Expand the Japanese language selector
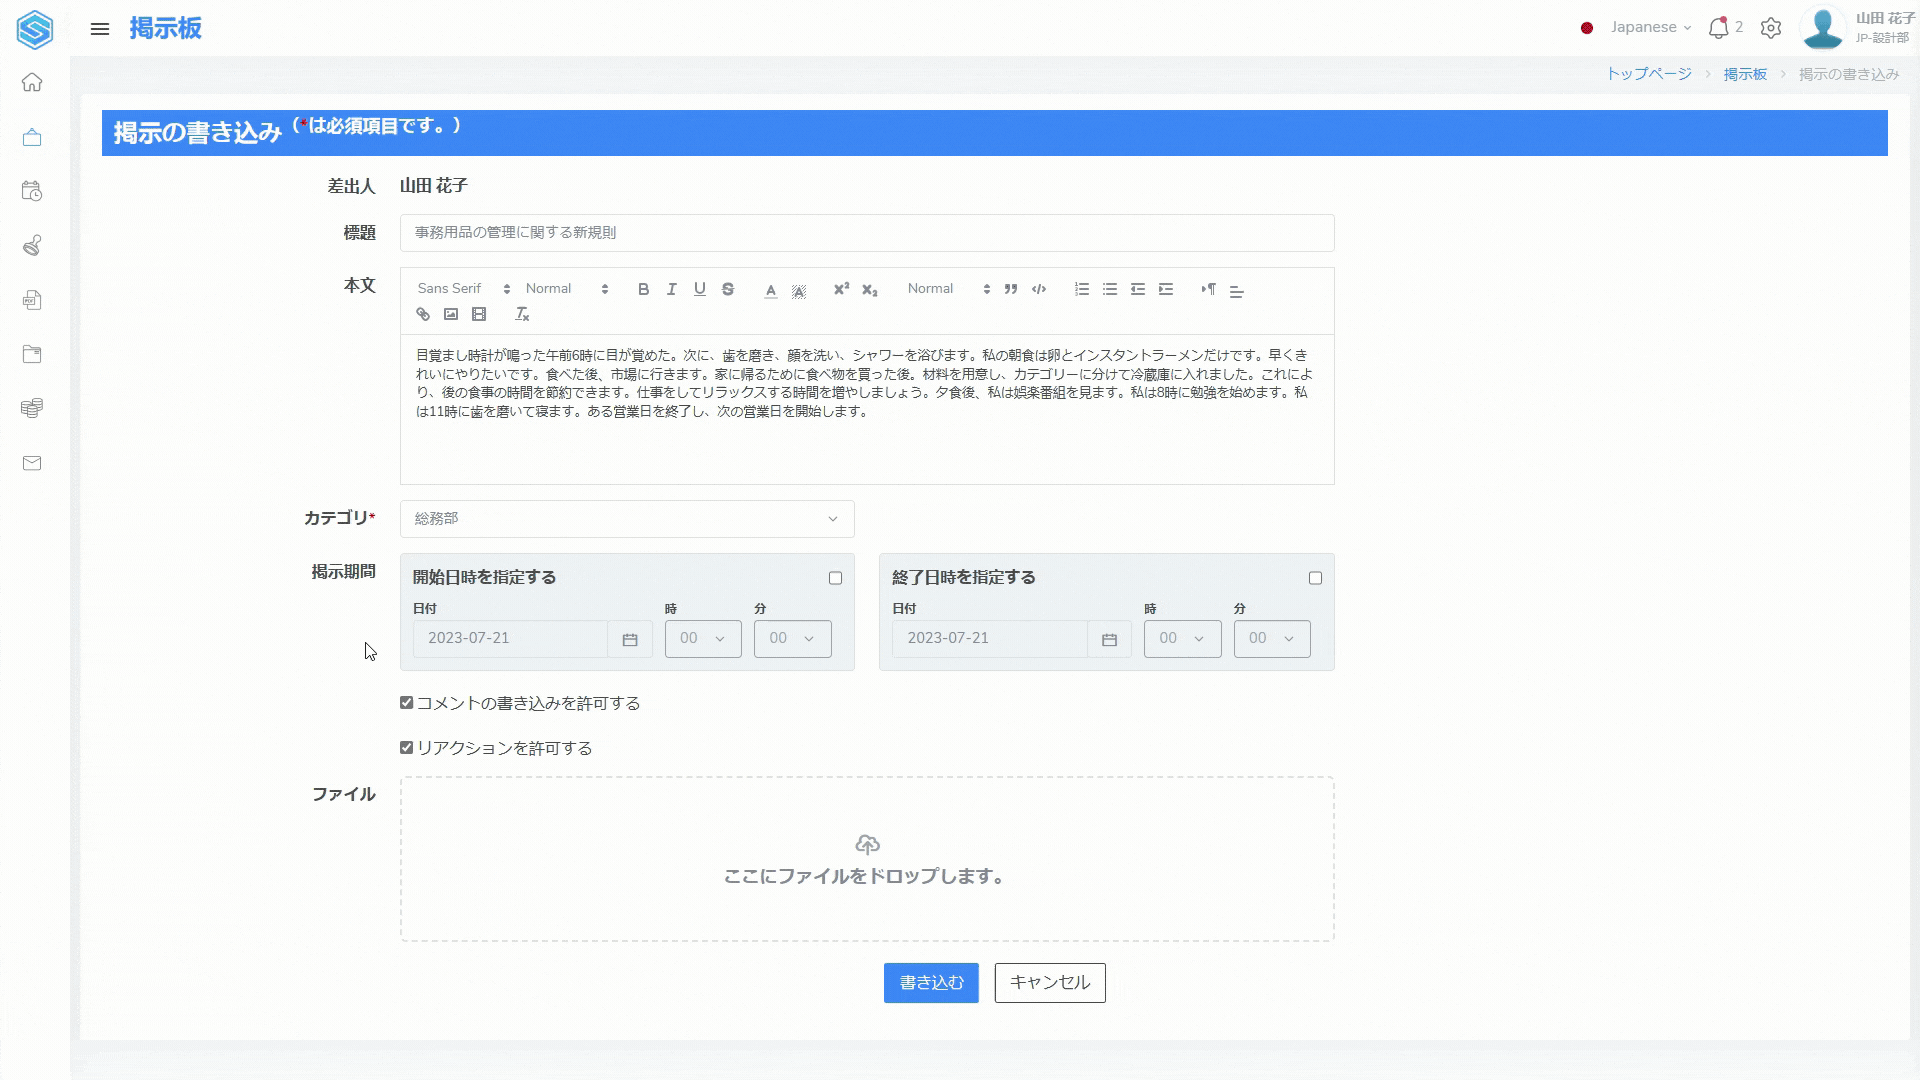The image size is (1920, 1080). 1650,28
